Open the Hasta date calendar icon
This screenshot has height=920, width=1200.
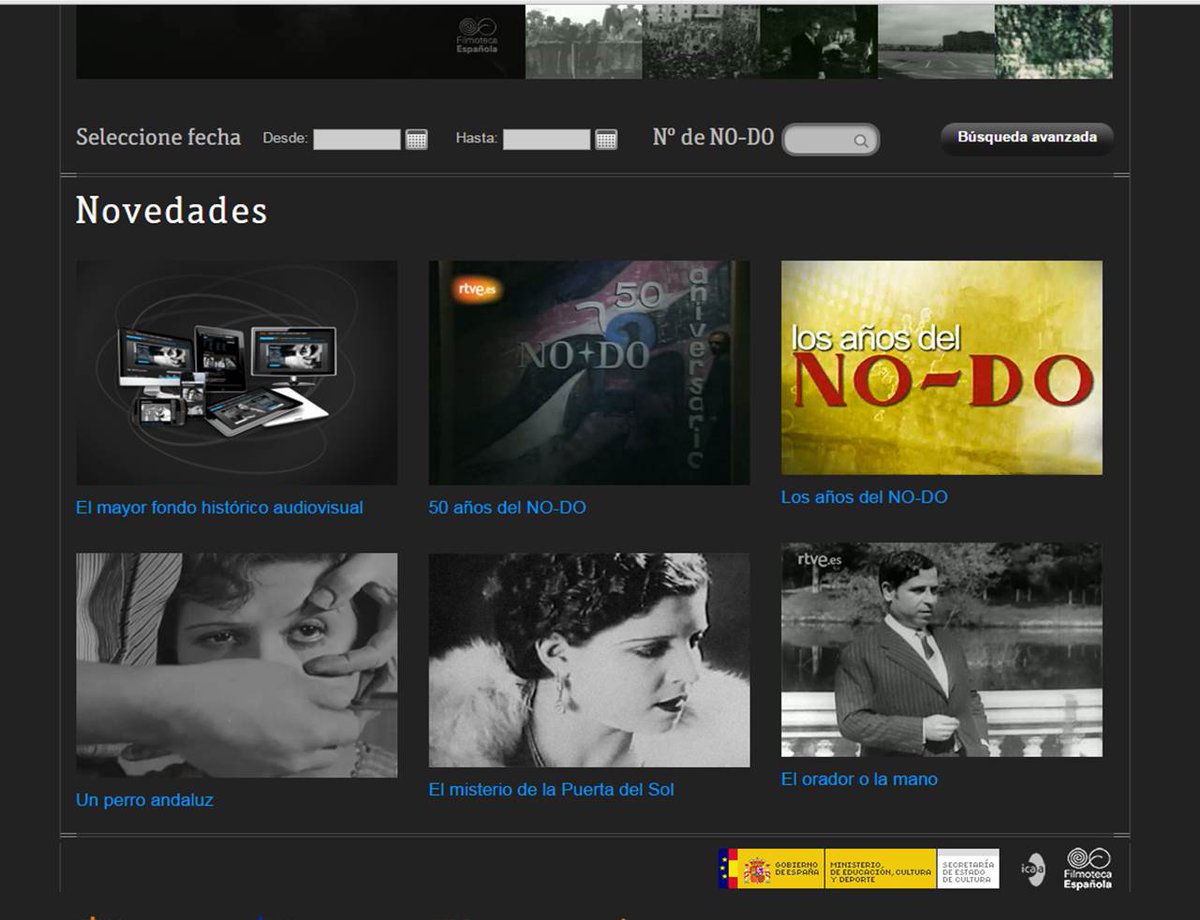[606, 139]
